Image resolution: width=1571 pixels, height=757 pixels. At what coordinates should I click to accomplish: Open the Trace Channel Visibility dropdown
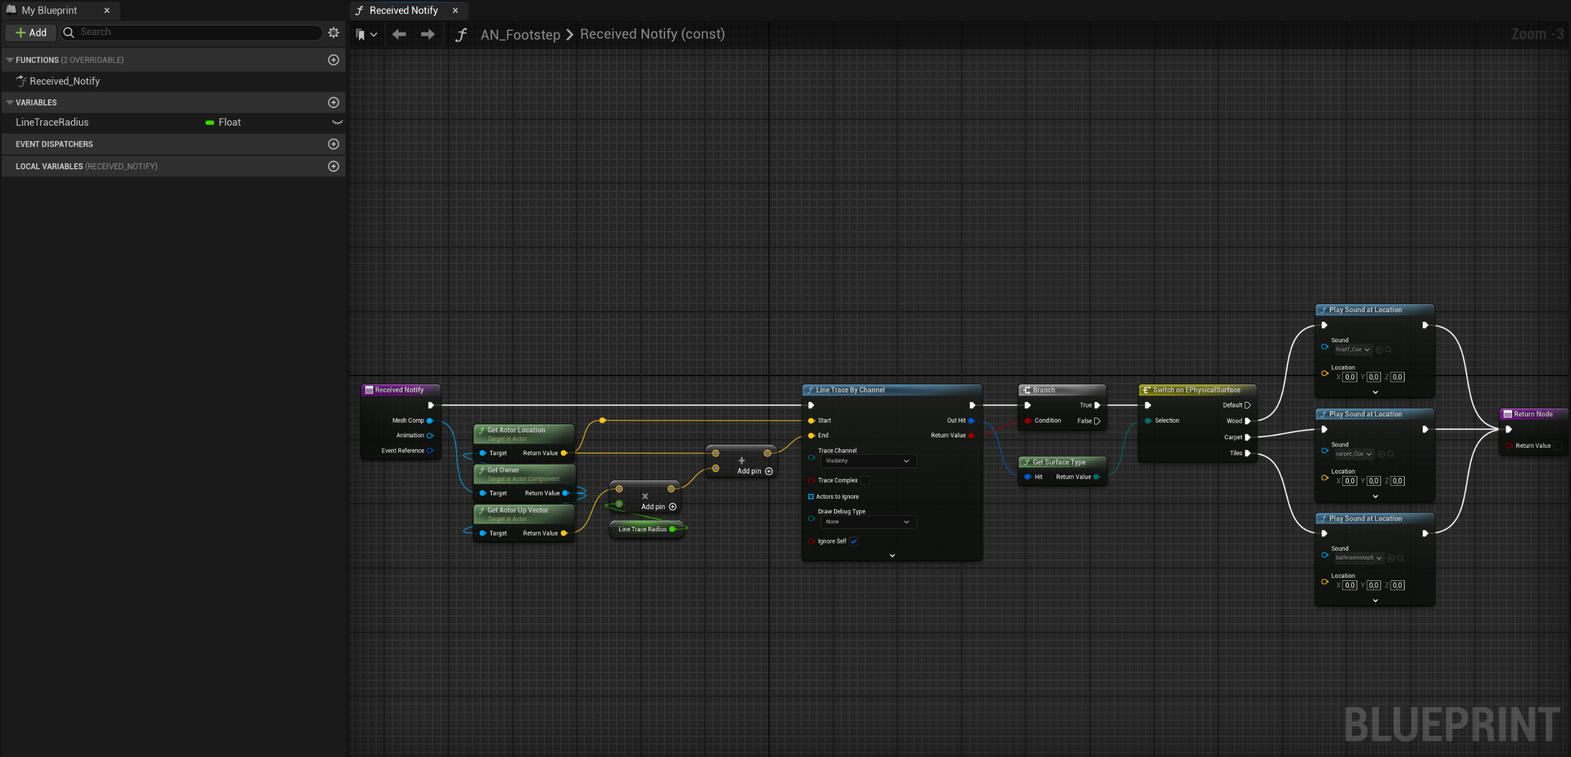[x=866, y=461]
